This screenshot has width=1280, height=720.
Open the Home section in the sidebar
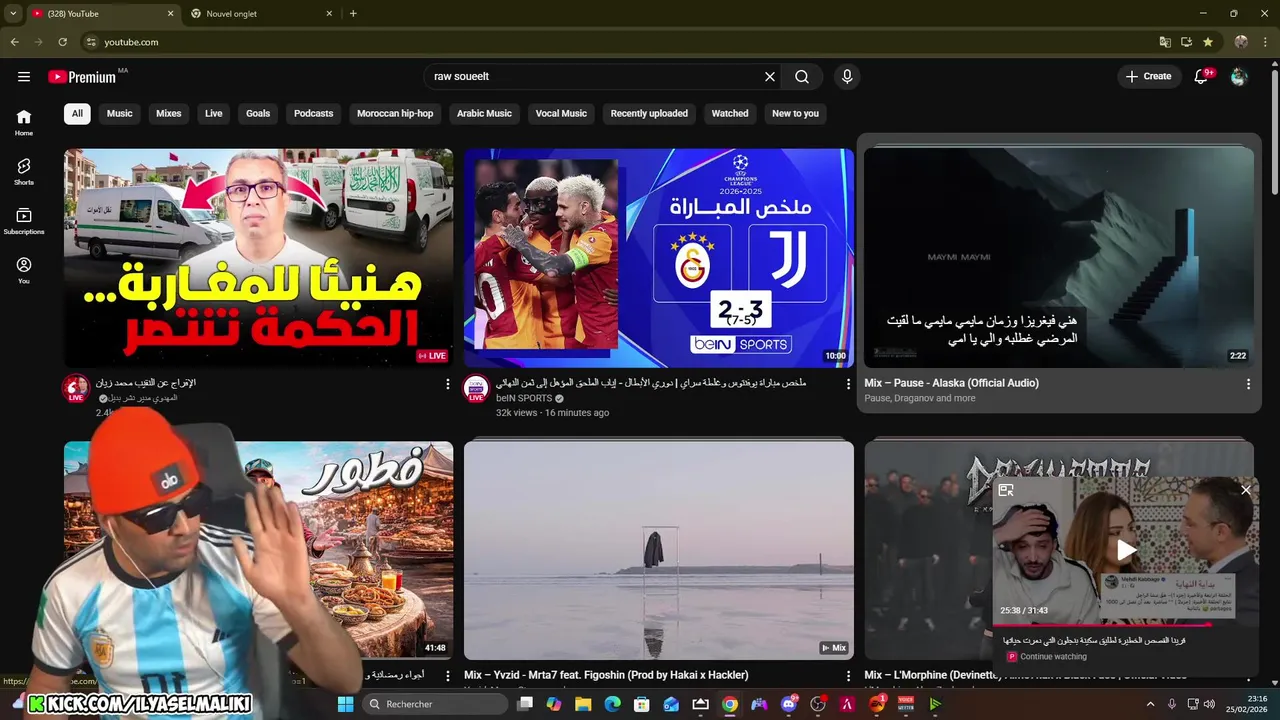click(x=24, y=122)
